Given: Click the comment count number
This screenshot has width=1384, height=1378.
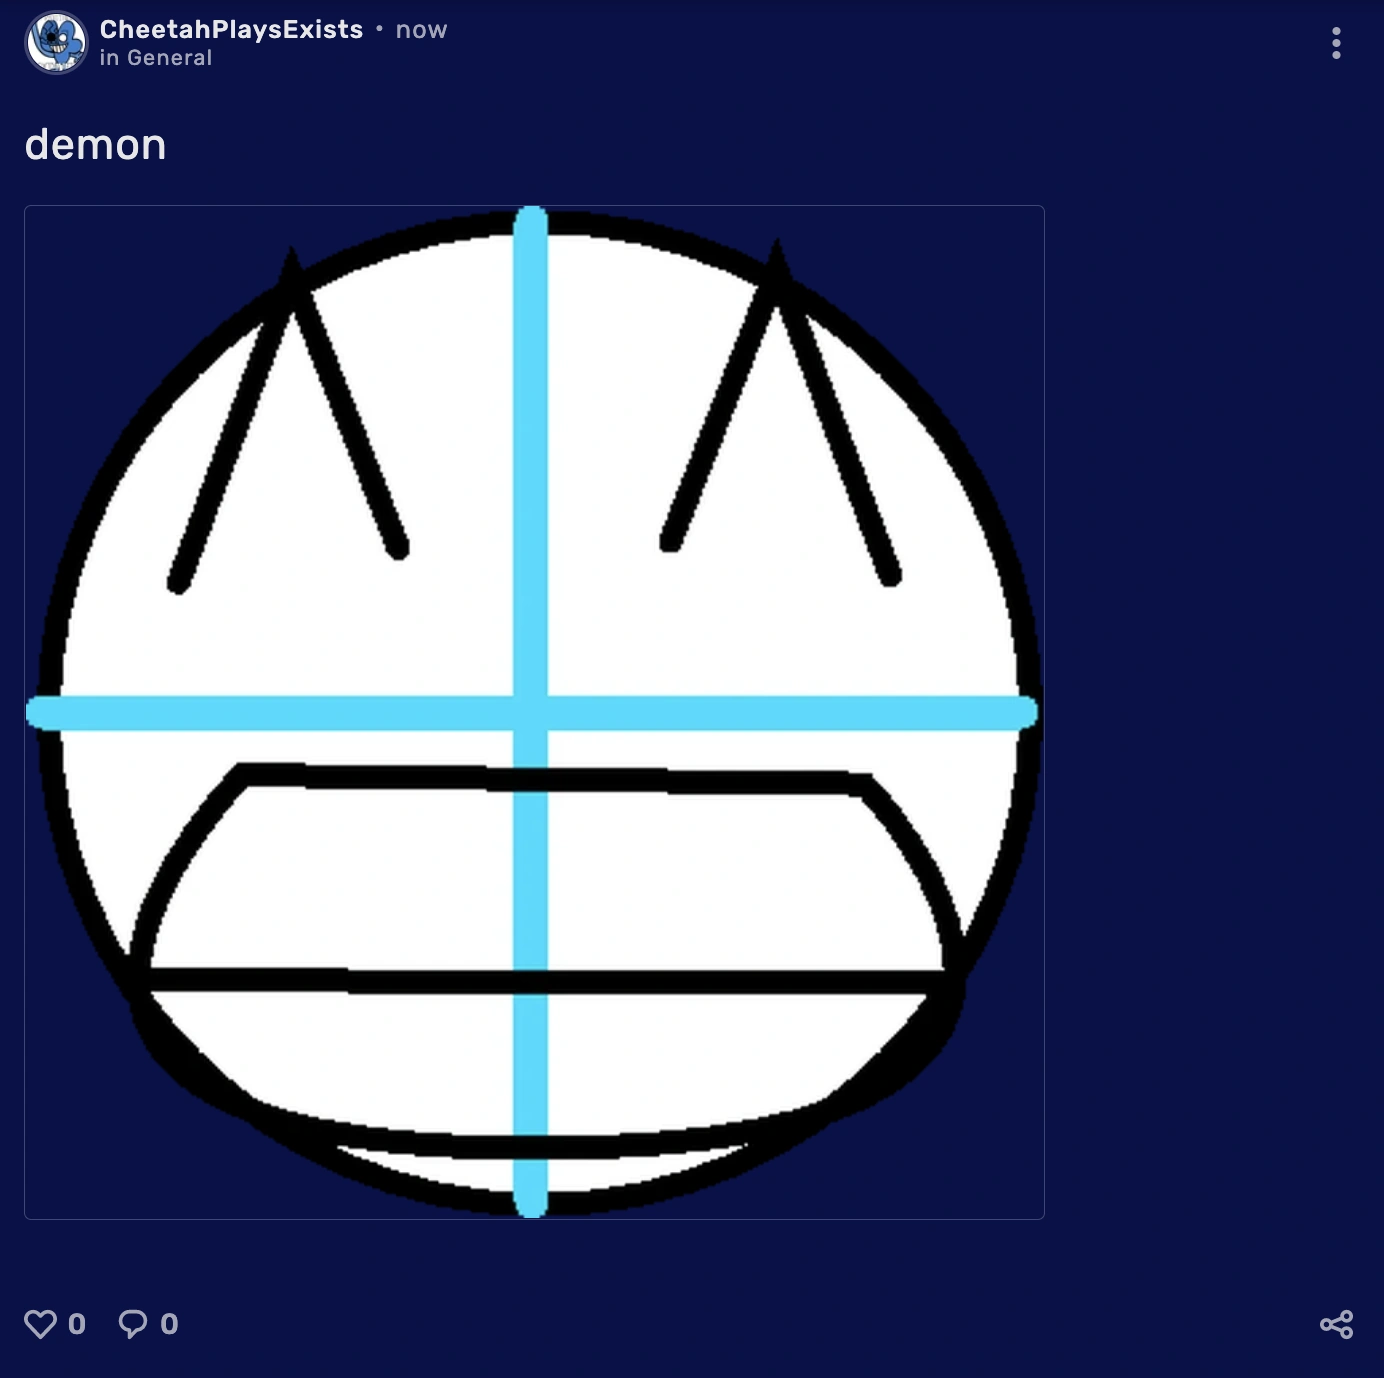Looking at the screenshot, I should [169, 1324].
